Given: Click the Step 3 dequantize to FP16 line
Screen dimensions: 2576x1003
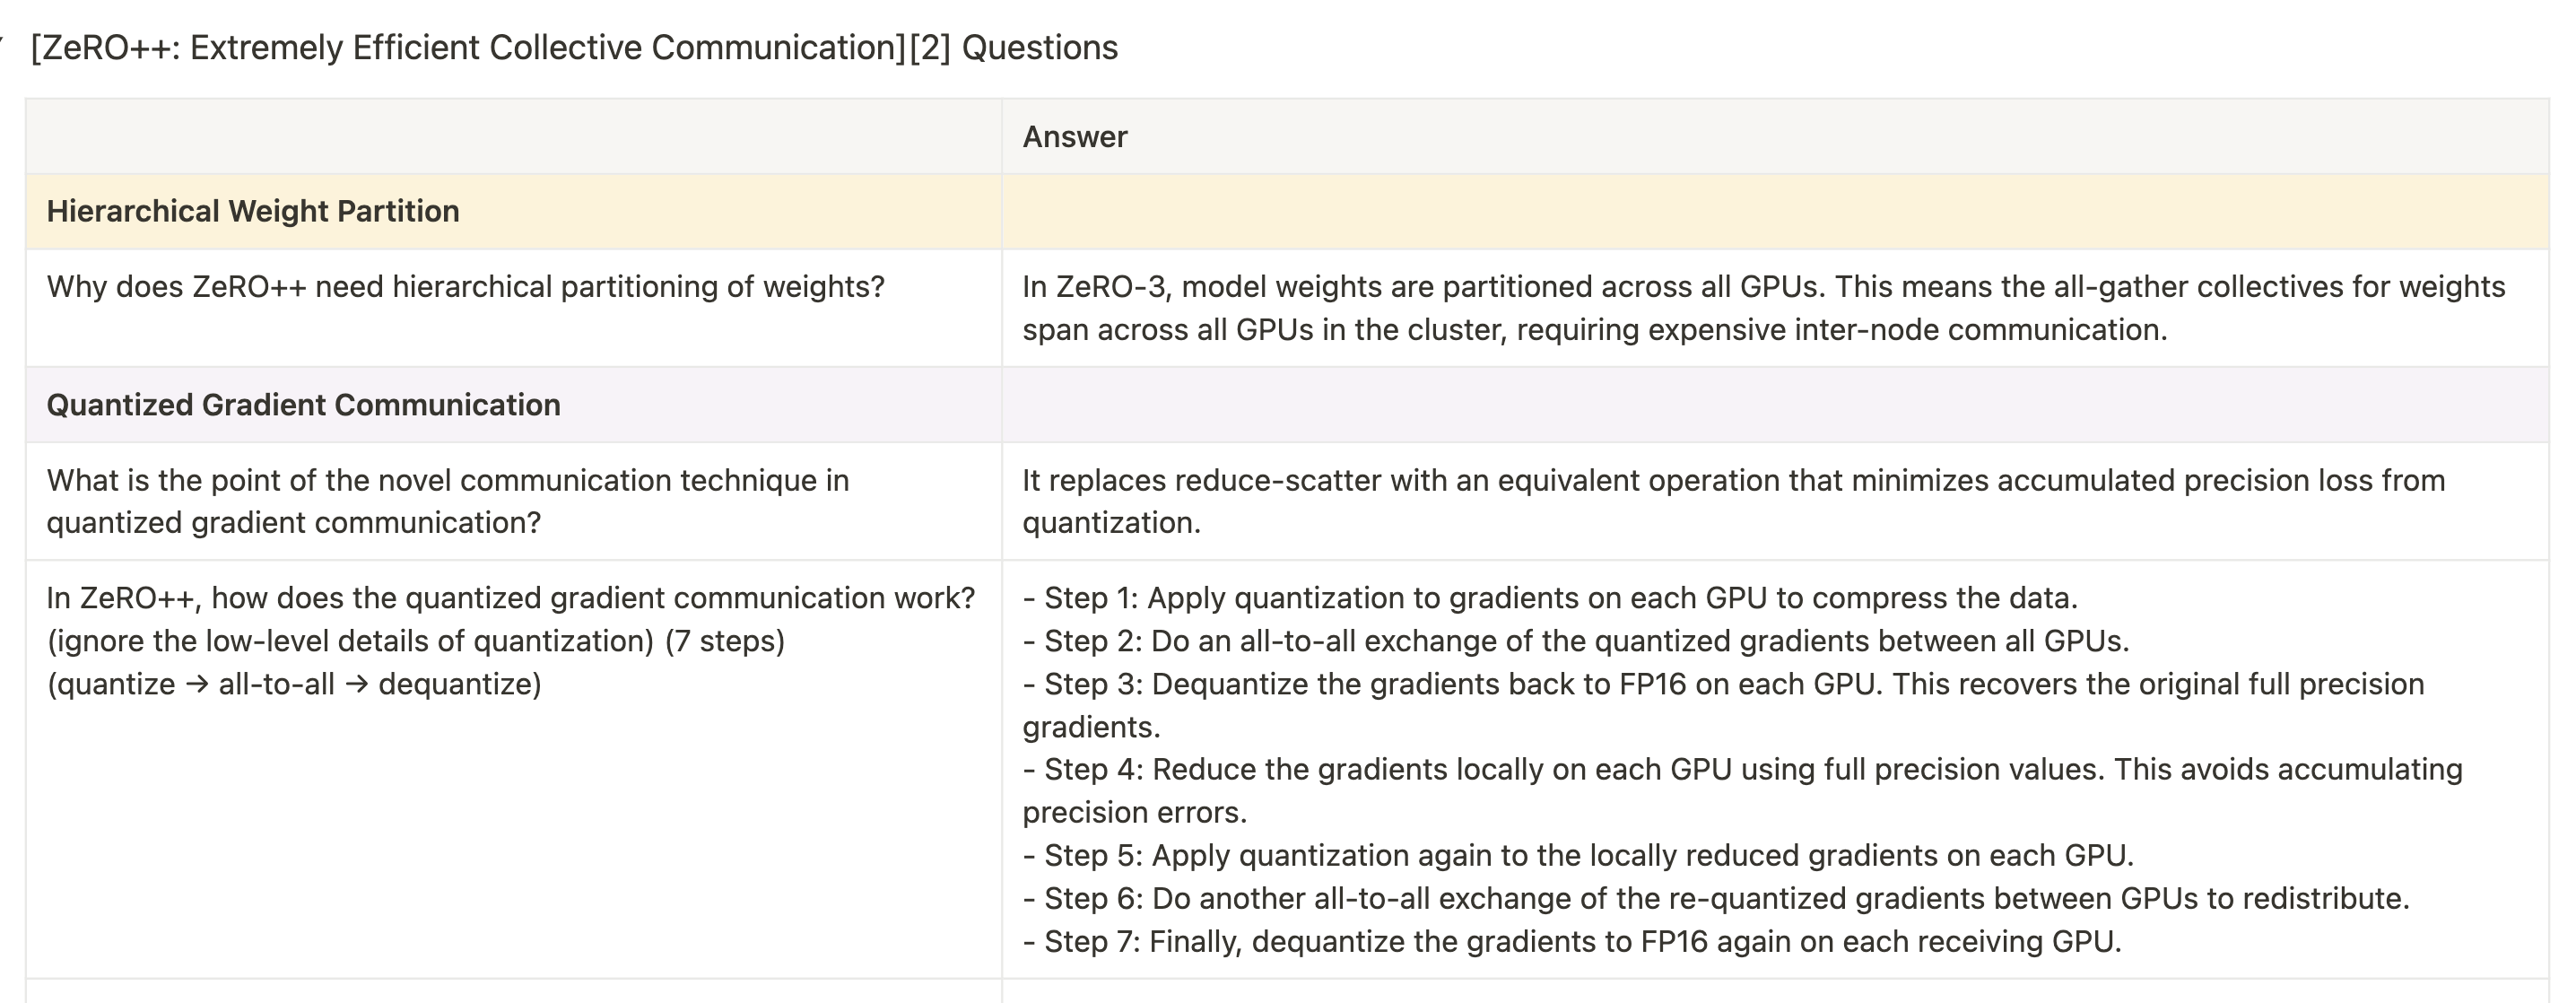Looking at the screenshot, I should tap(1724, 705).
